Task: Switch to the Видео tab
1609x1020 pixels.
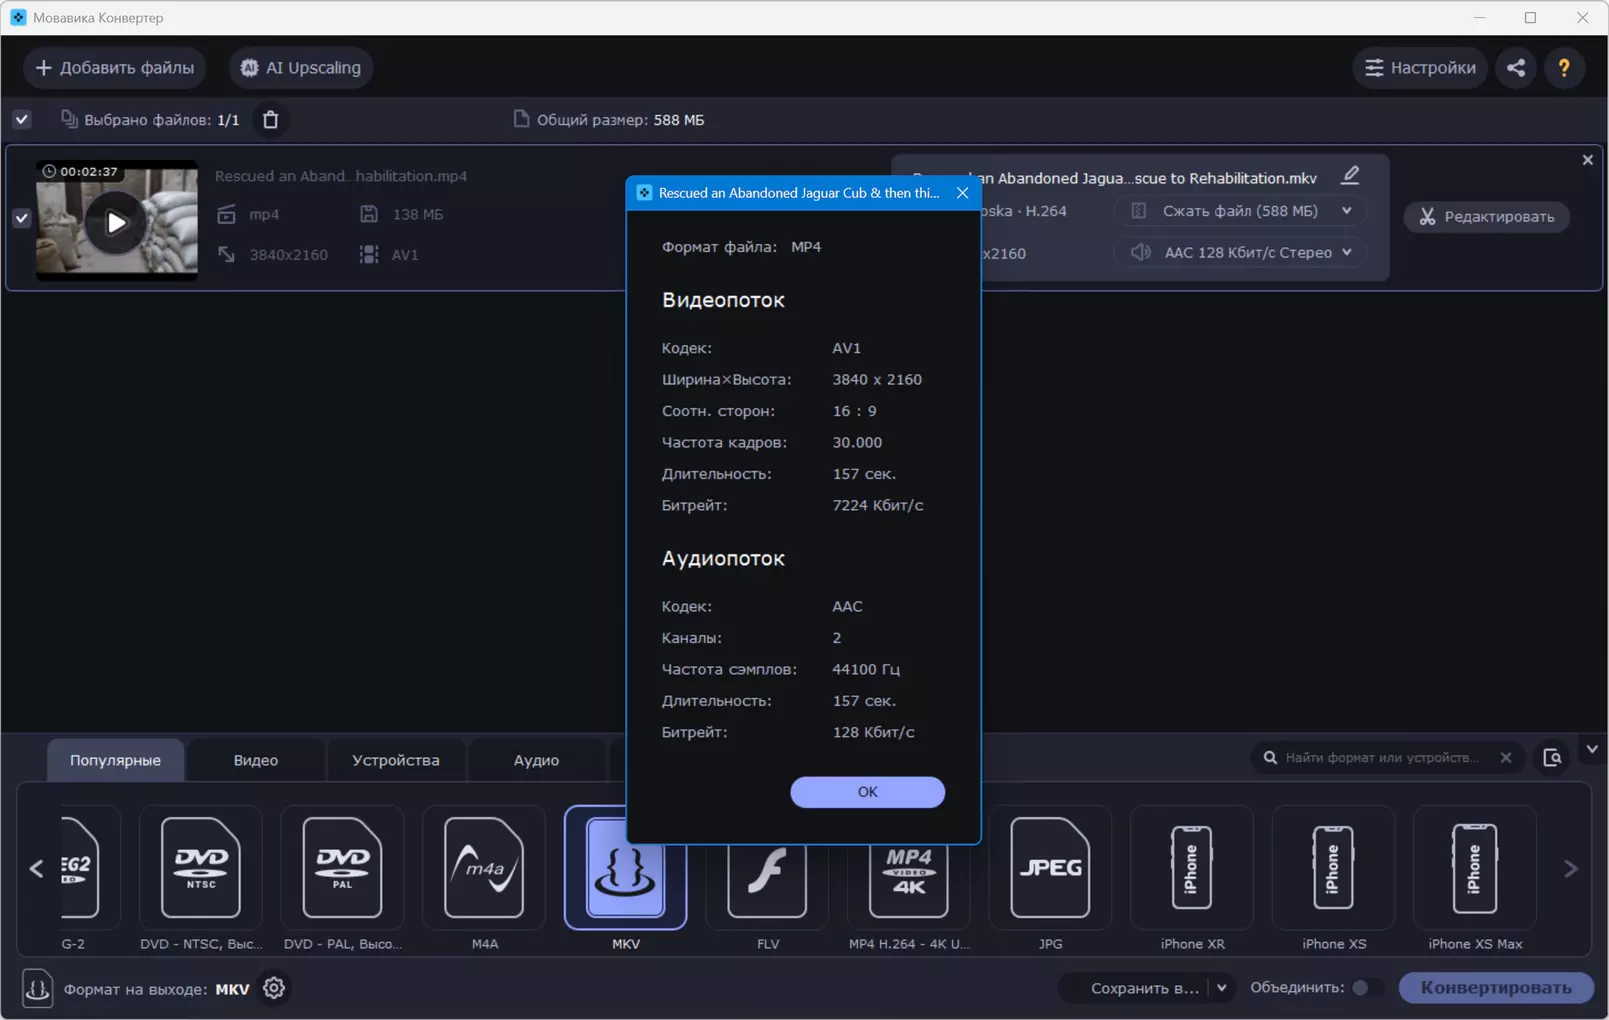Action: click(x=256, y=760)
